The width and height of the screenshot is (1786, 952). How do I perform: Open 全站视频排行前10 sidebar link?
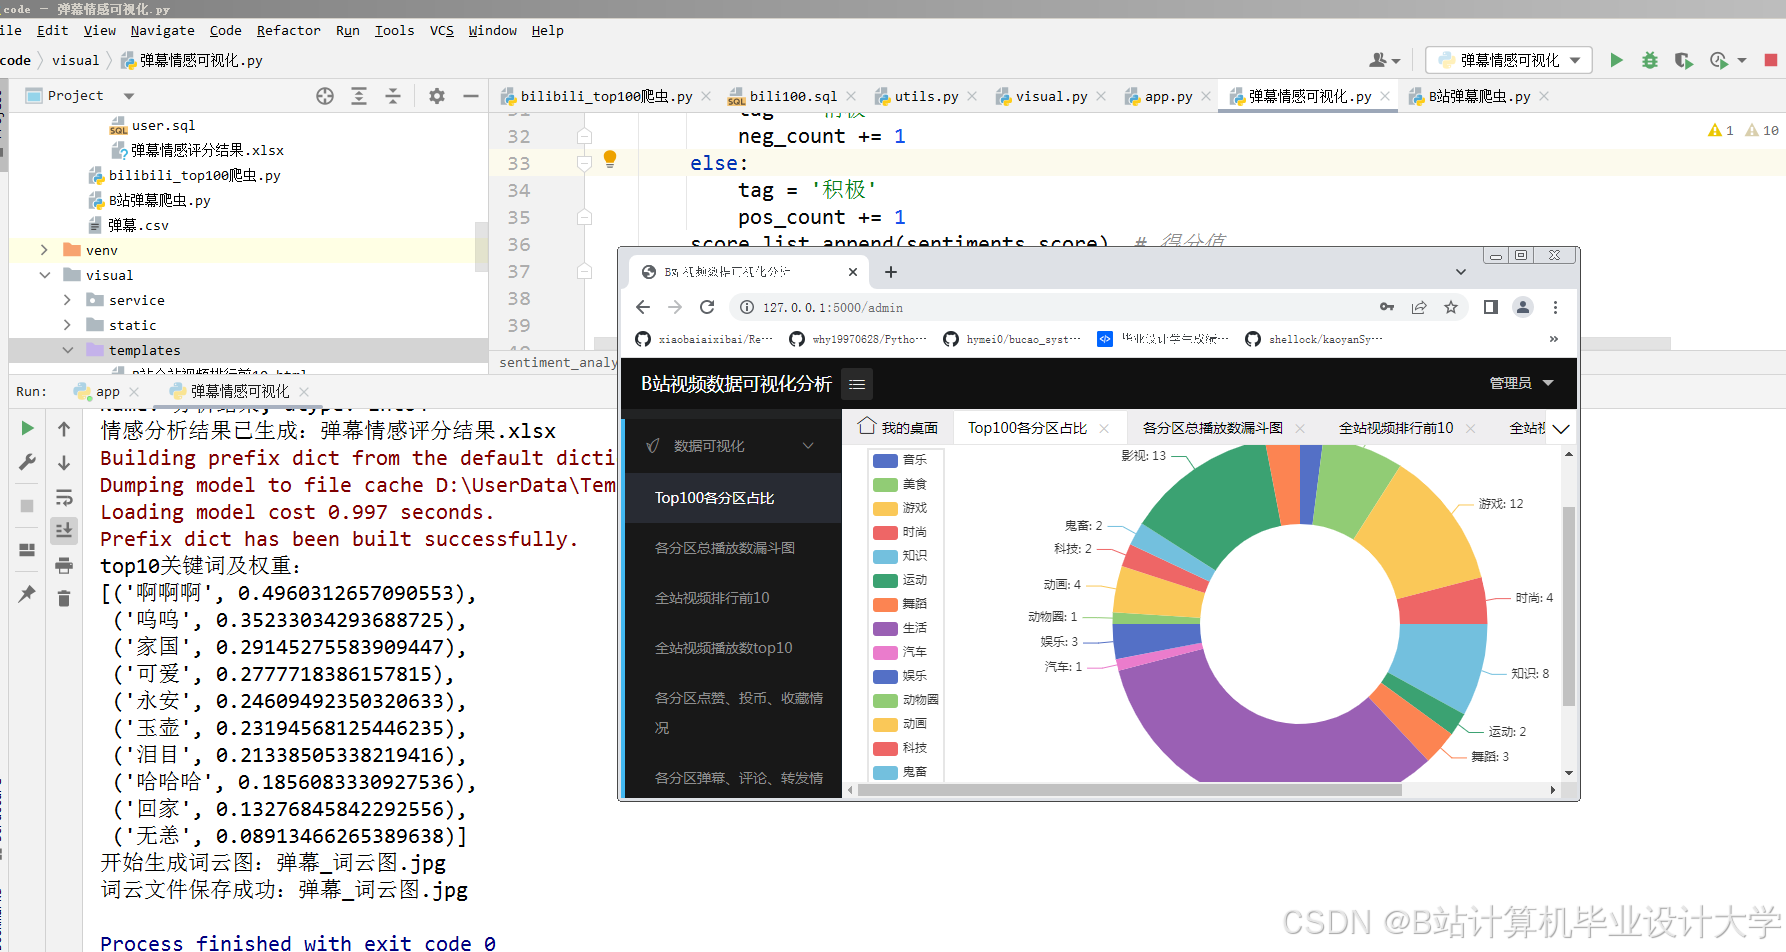coord(712,598)
